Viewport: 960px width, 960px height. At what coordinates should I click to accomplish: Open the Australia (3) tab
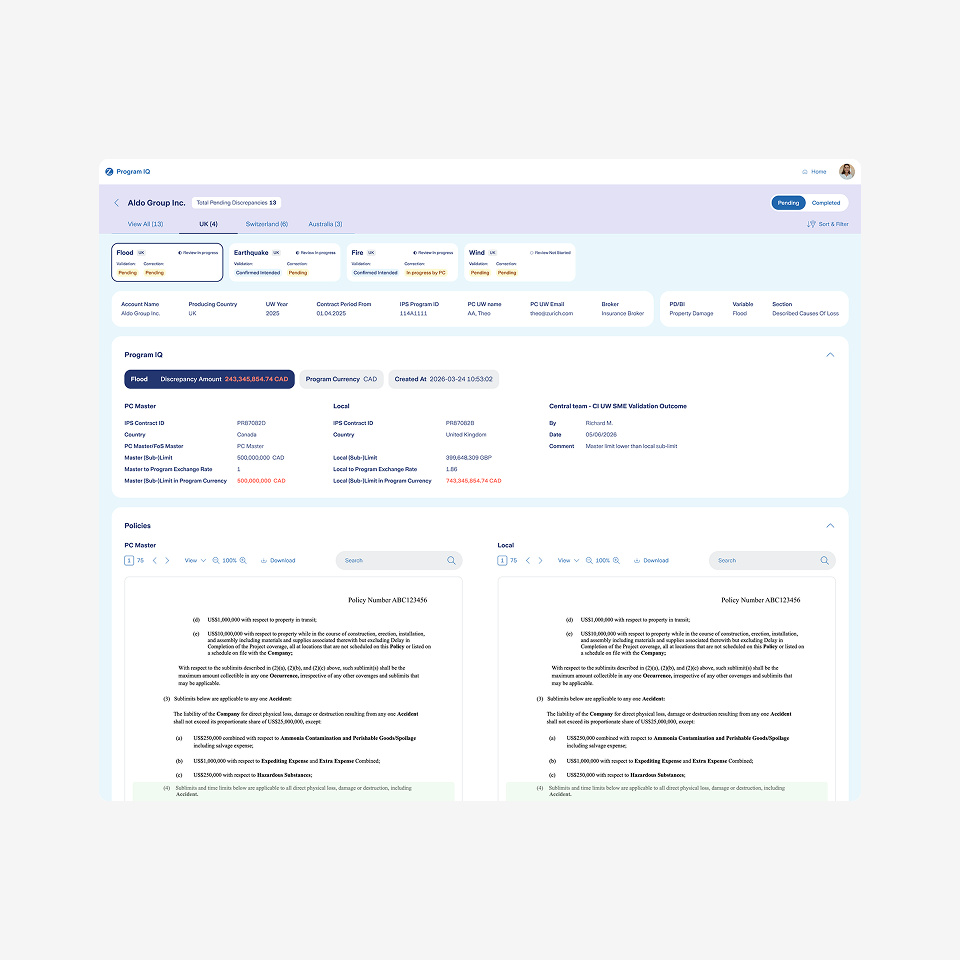tap(325, 224)
